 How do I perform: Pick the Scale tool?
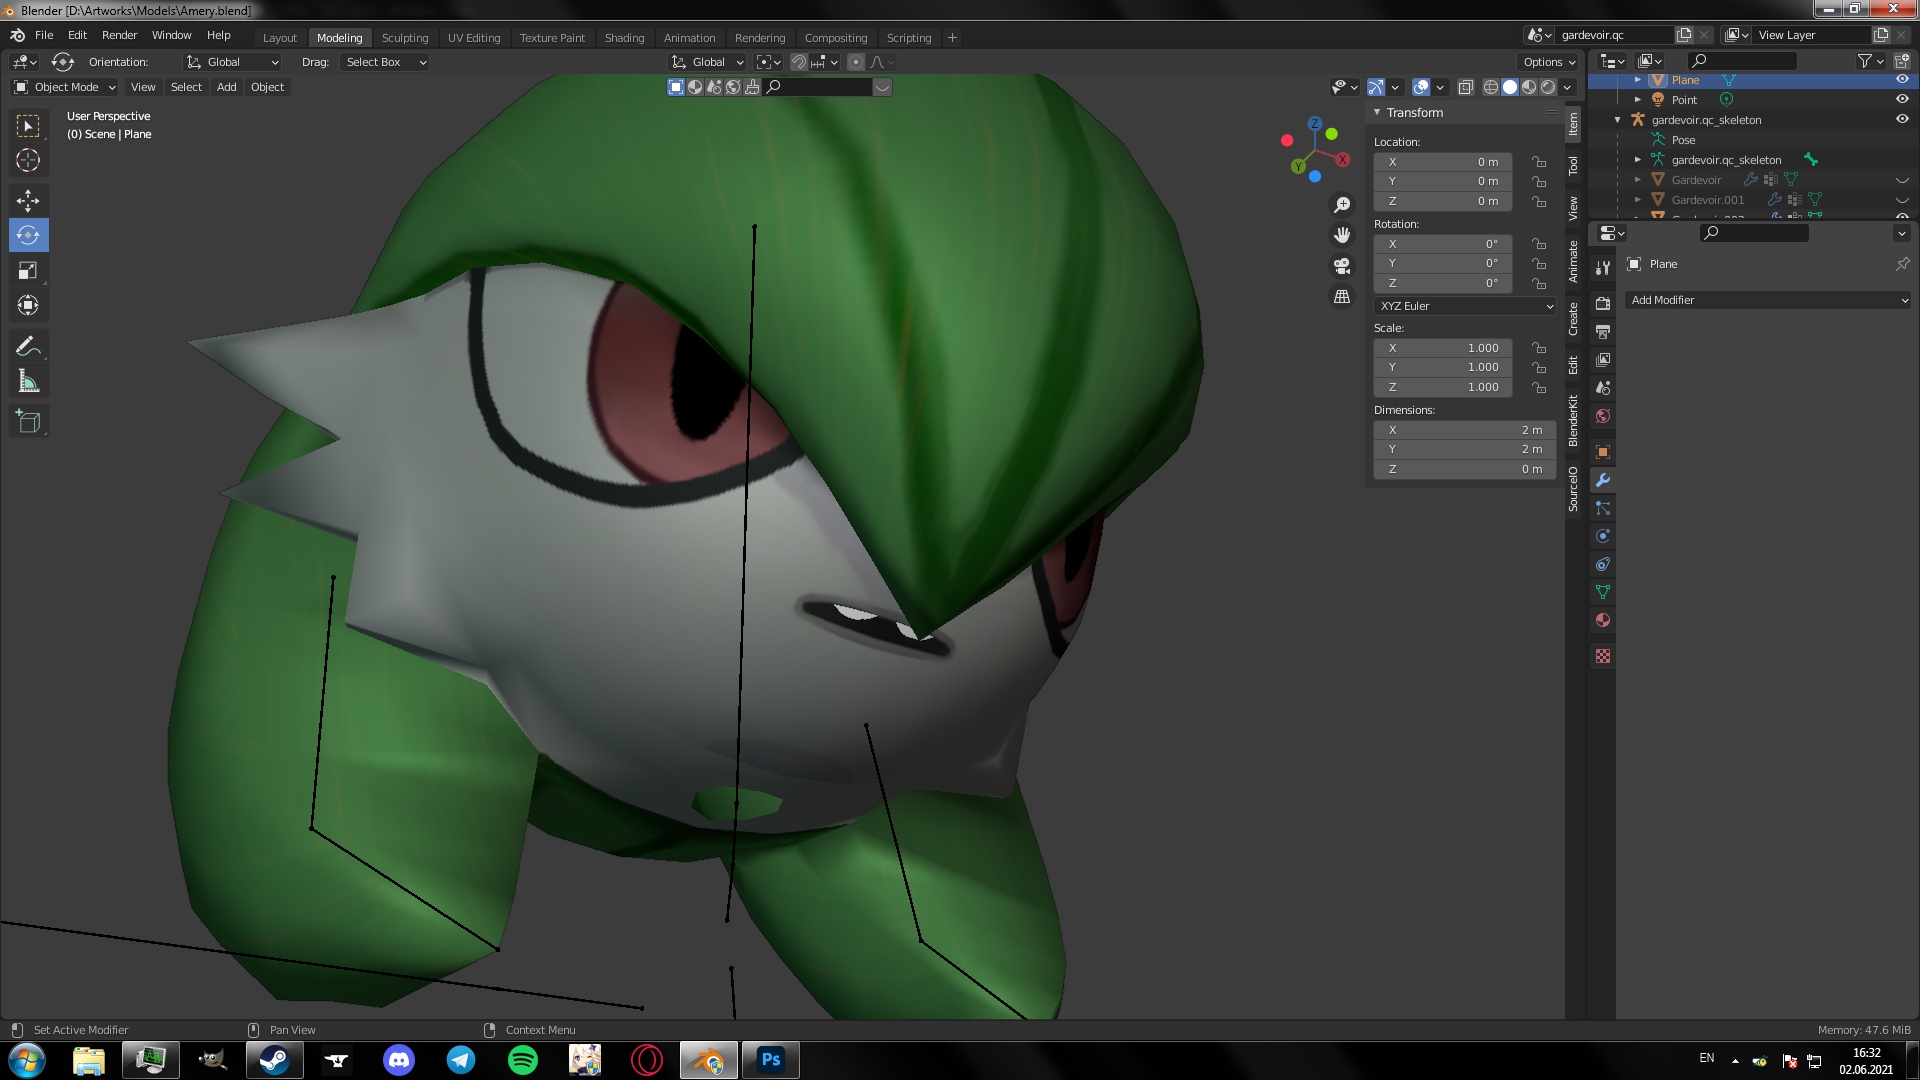point(28,270)
